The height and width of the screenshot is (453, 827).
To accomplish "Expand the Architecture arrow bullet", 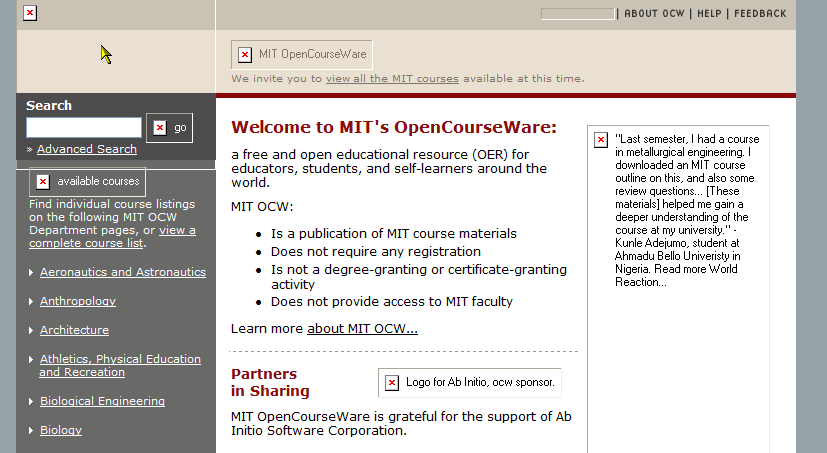I will pyautogui.click(x=31, y=331).
